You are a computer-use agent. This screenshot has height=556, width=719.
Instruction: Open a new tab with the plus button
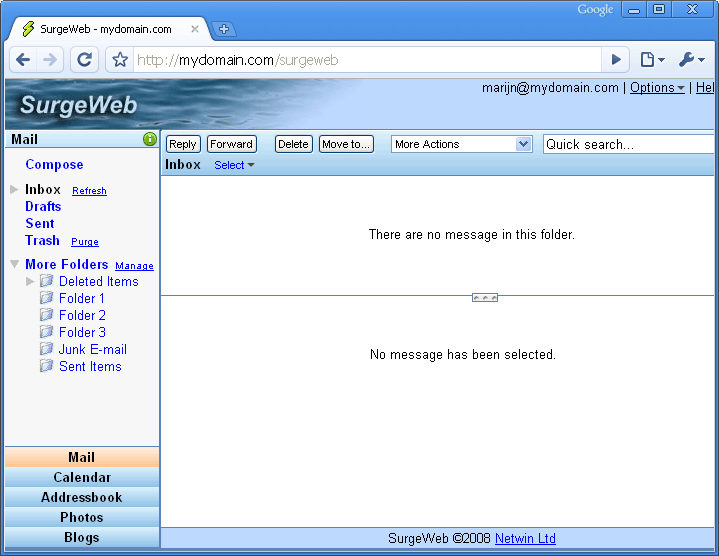pyautogui.click(x=224, y=29)
